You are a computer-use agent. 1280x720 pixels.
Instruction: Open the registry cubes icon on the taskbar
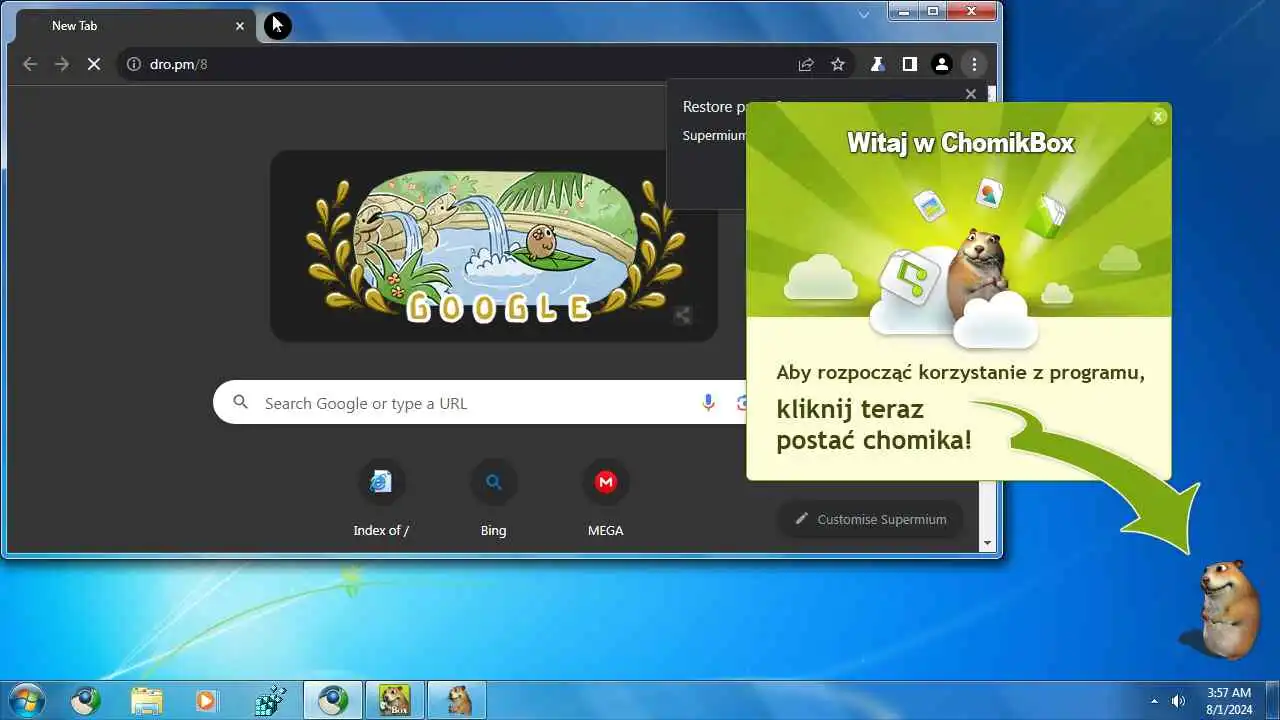[x=270, y=700]
